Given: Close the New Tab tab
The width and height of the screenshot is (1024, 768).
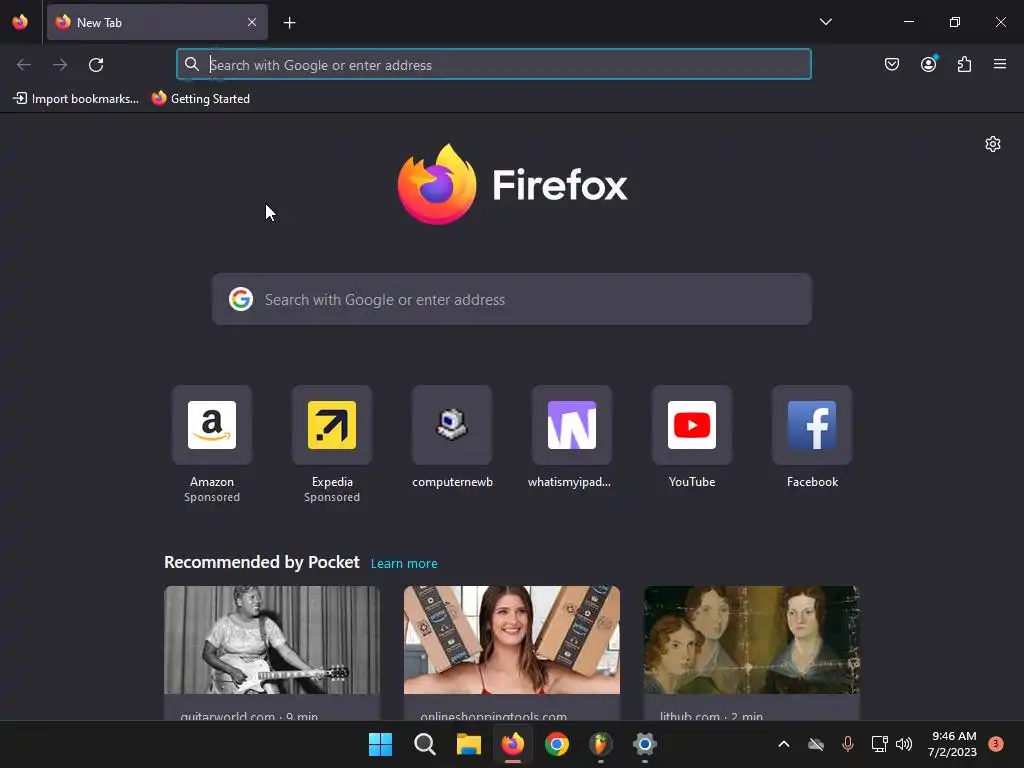Looking at the screenshot, I should click(252, 22).
